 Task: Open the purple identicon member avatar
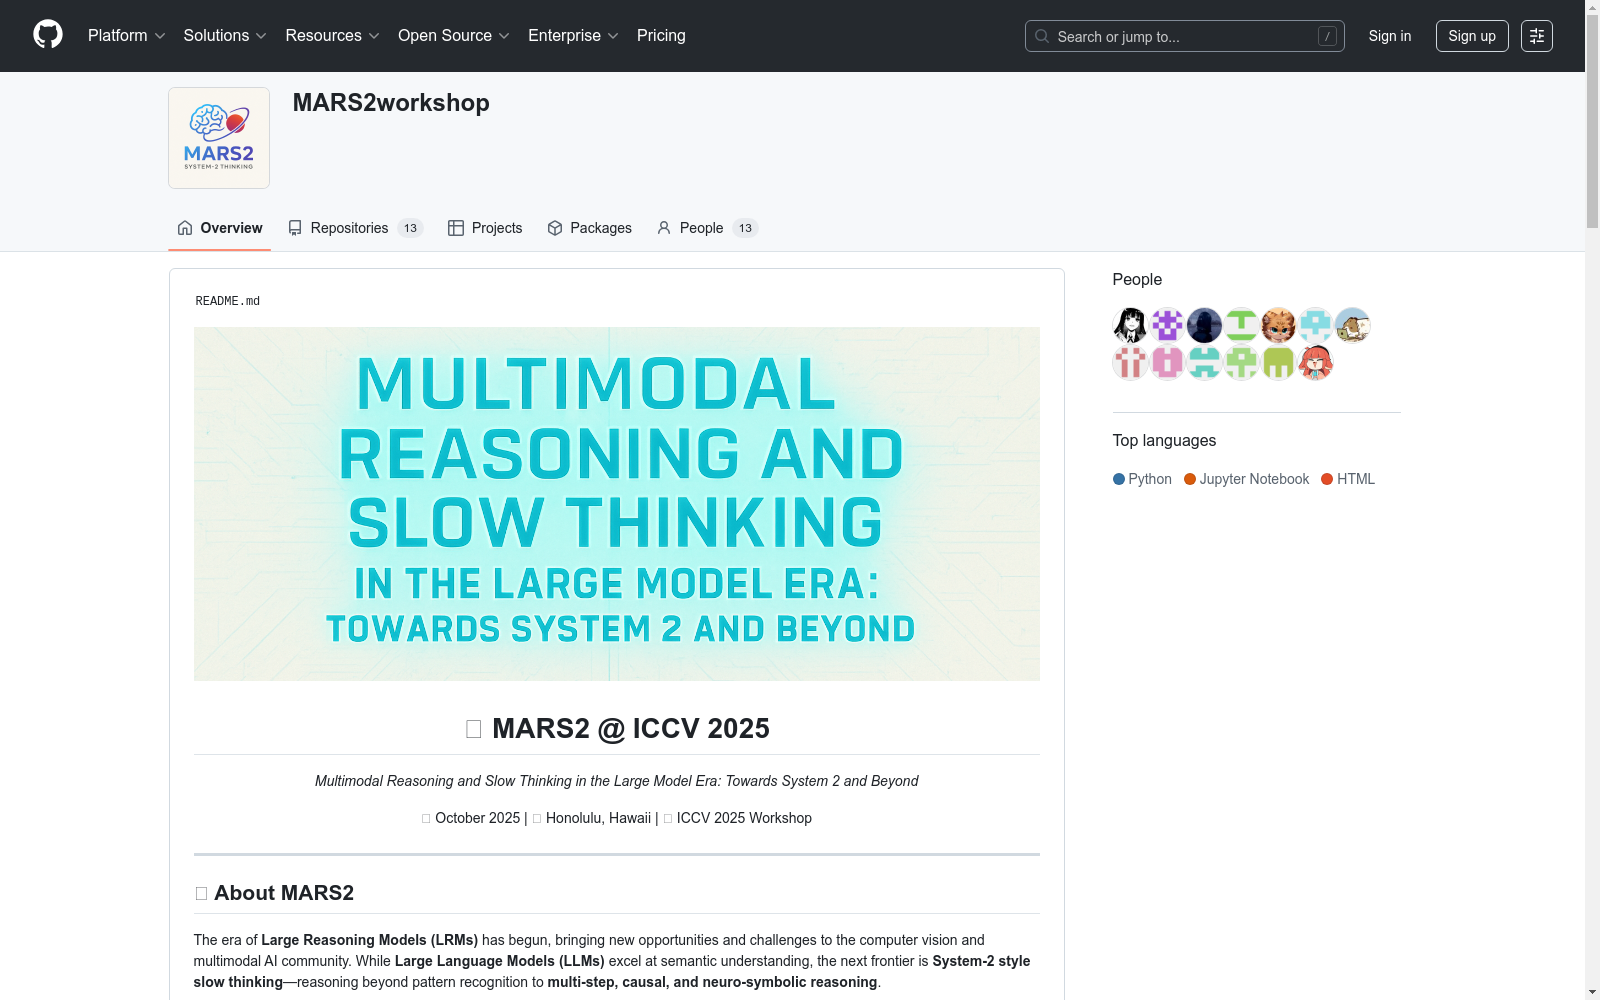point(1168,325)
